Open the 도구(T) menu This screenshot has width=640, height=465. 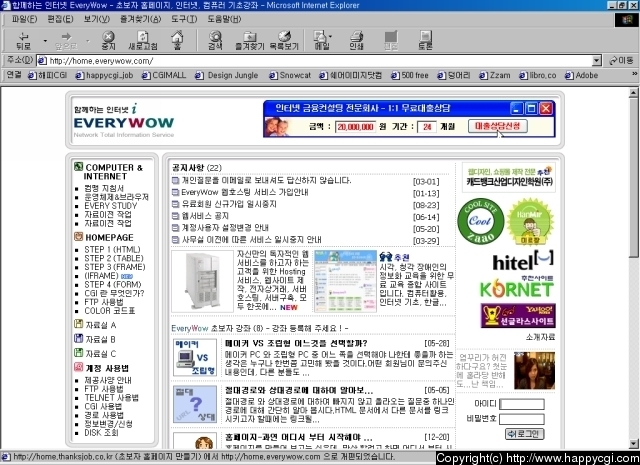pos(184,19)
